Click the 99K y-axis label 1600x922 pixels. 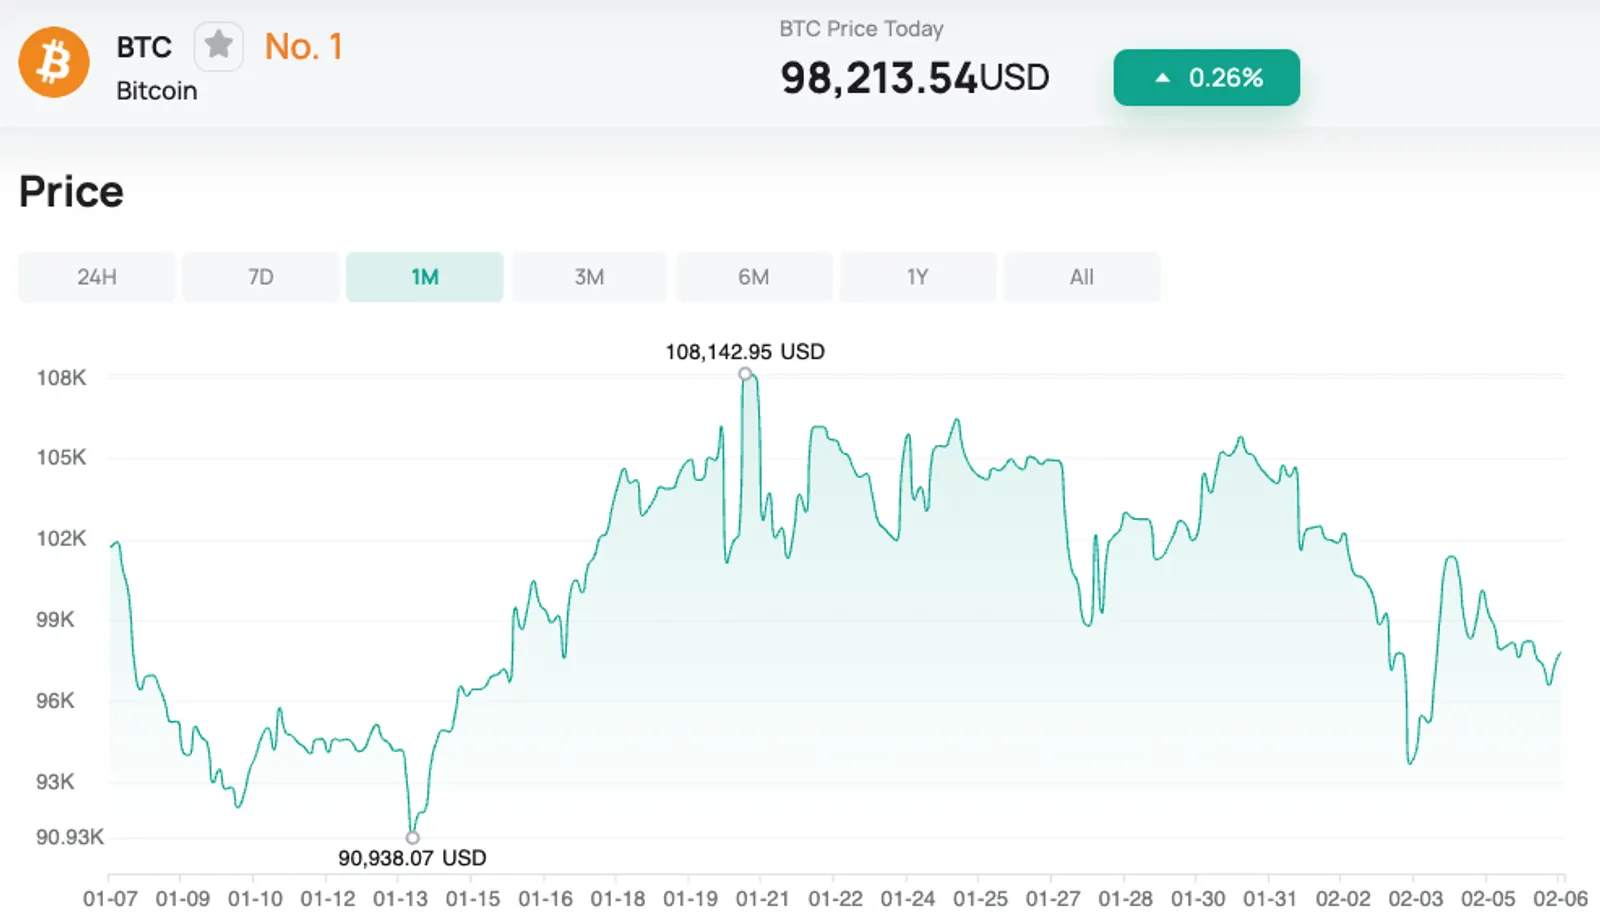[55, 620]
